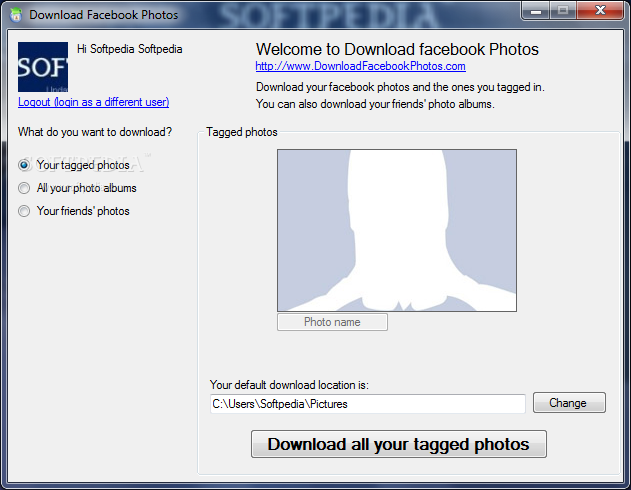Click the Hi Softpedia Softpedia greeting text
631x490 pixels.
click(130, 49)
